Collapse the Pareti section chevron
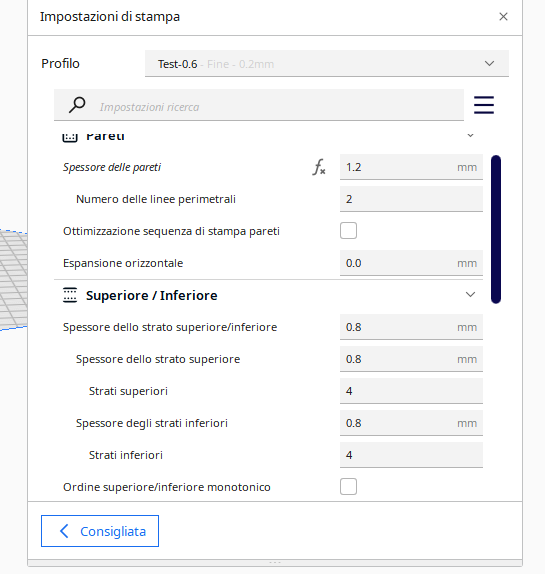 pos(470,135)
